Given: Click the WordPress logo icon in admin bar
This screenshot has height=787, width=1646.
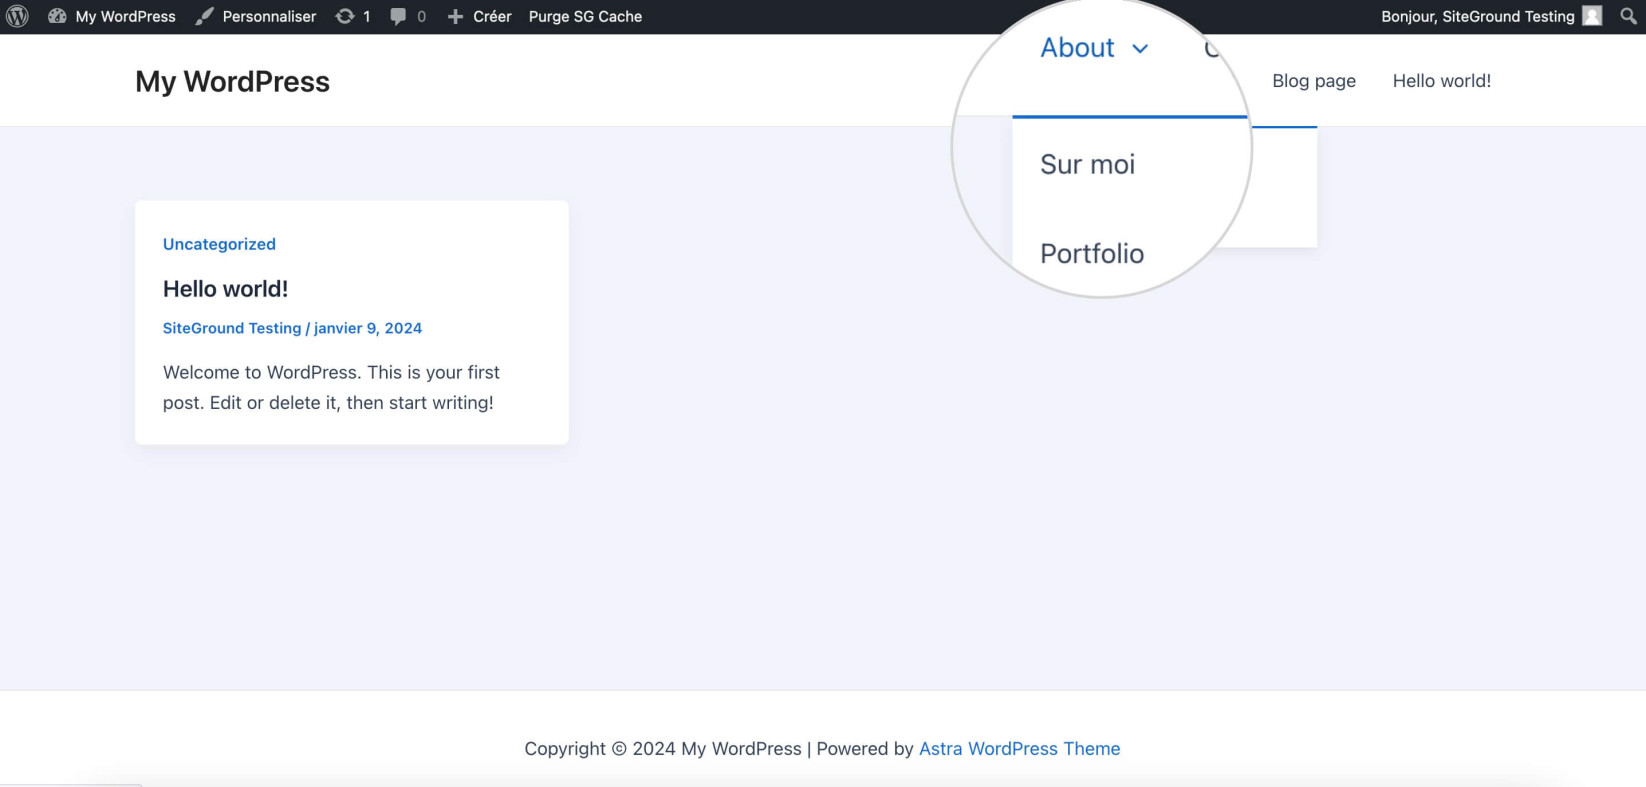Looking at the screenshot, I should (x=17, y=16).
